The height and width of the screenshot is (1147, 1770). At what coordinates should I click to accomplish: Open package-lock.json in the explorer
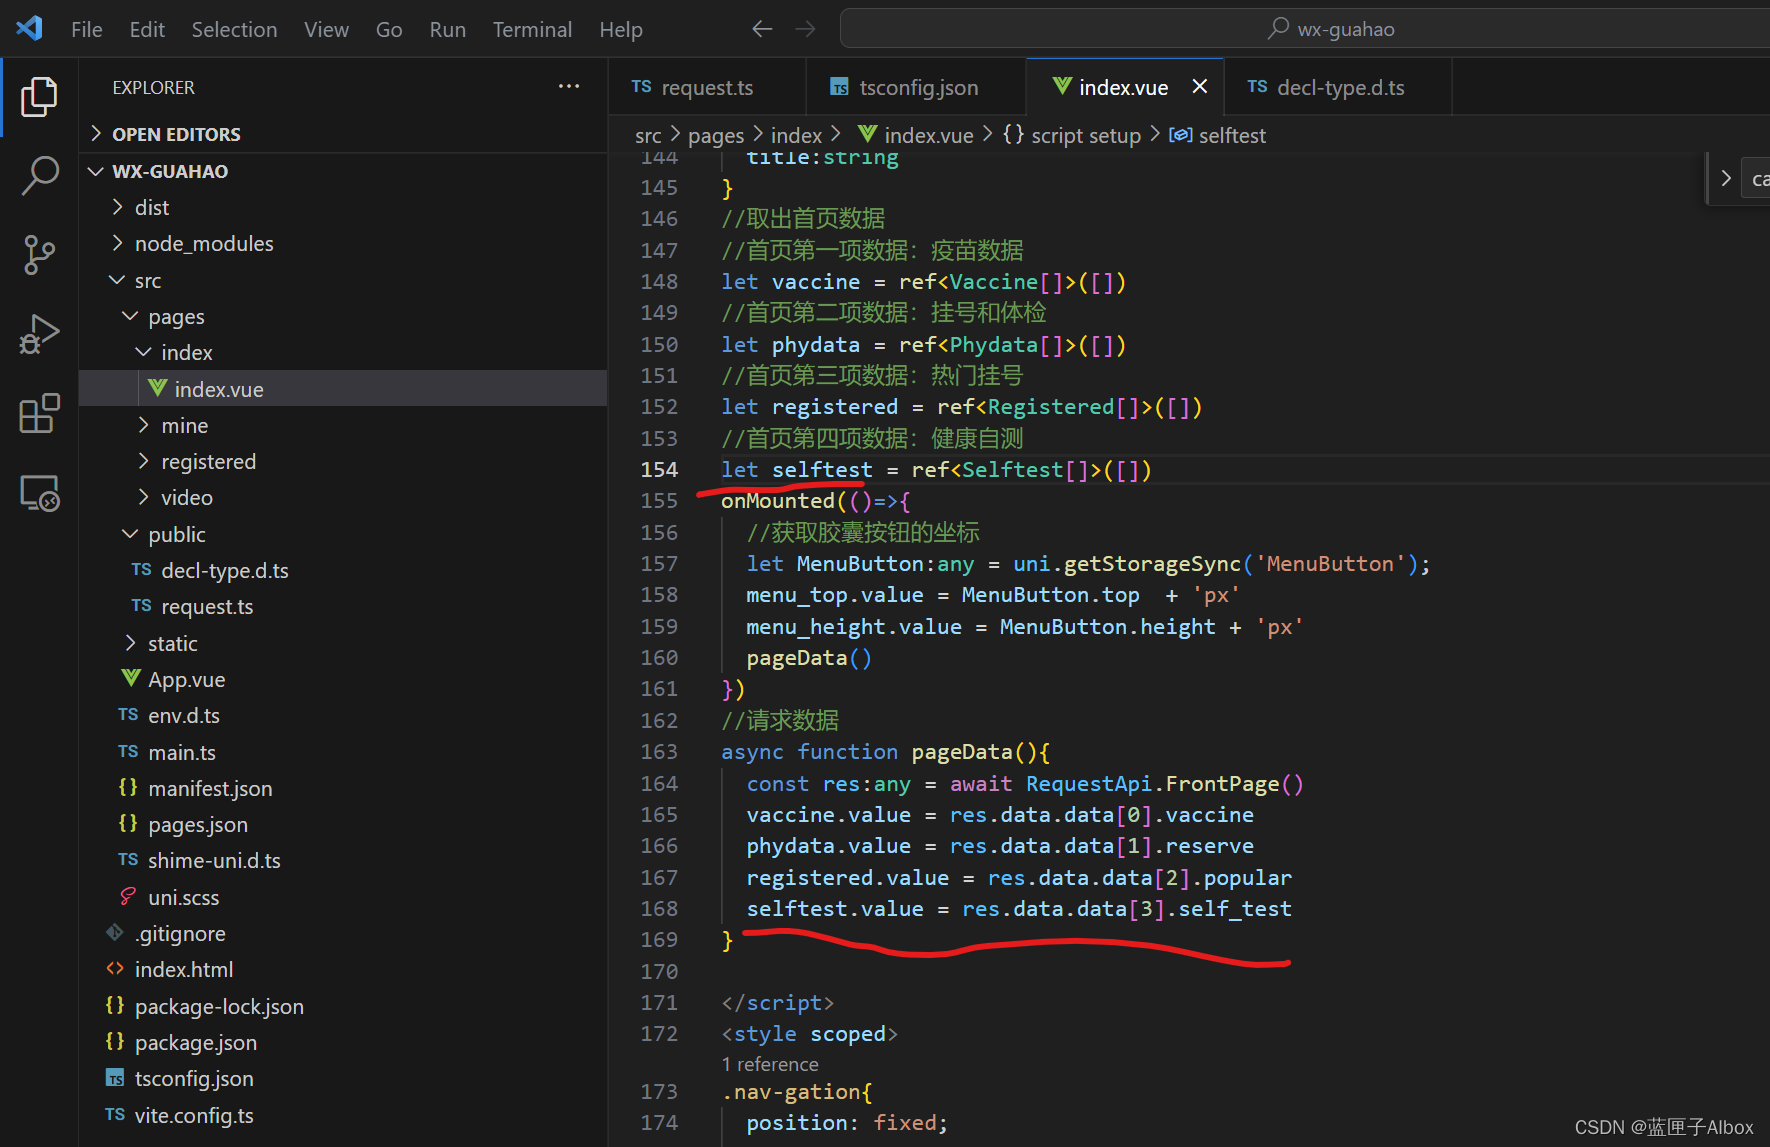pyautogui.click(x=343, y=1006)
